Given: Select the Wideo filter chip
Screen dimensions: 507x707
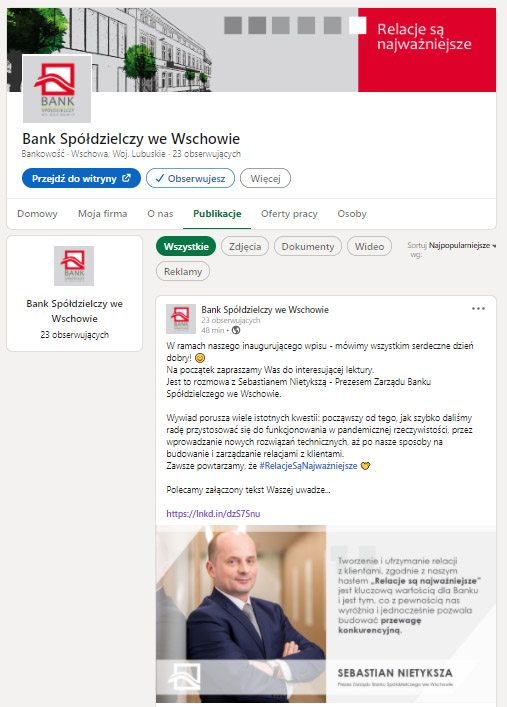Looking at the screenshot, I should pos(369,247).
